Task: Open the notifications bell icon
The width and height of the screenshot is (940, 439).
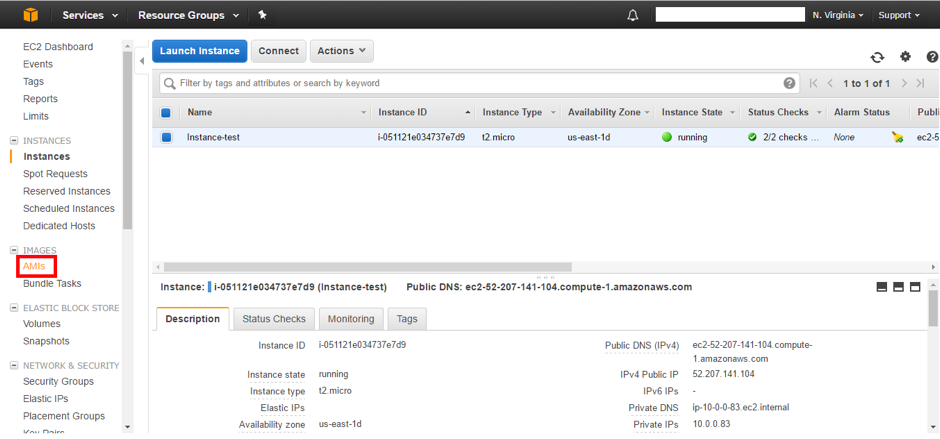Action: pos(633,15)
